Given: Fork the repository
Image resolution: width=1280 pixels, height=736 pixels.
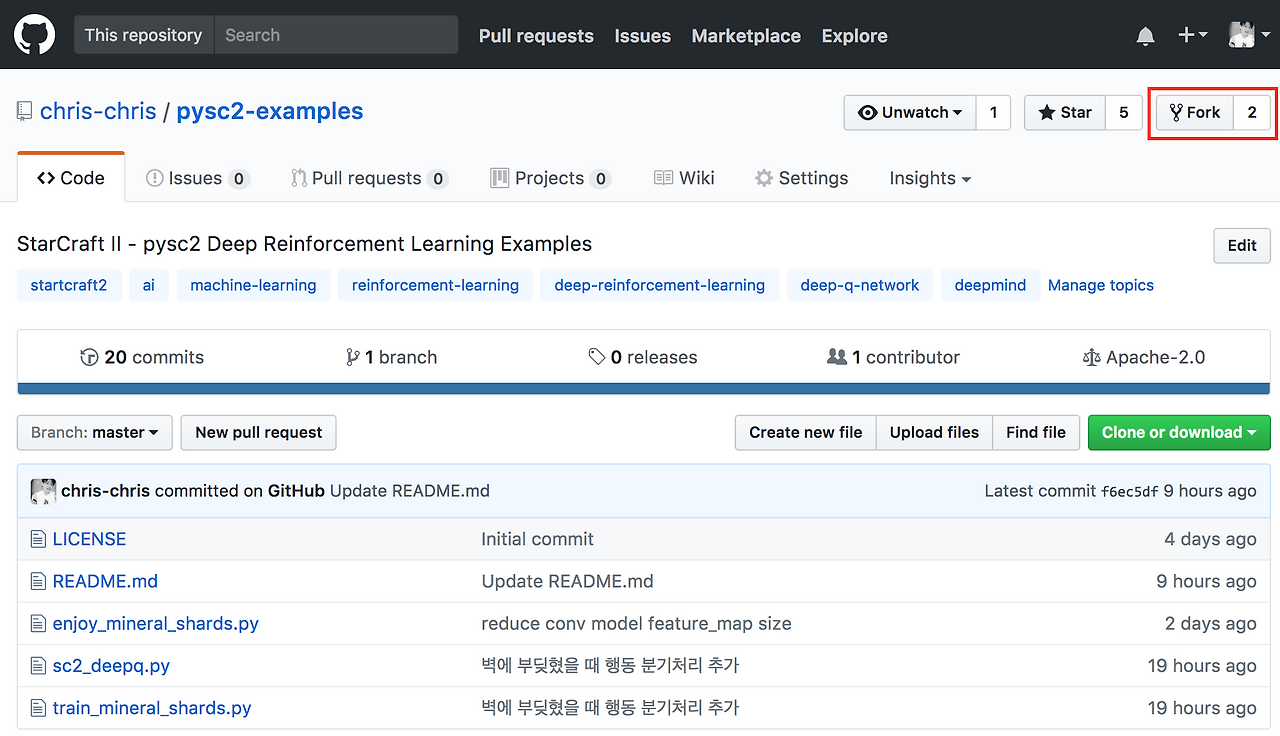Looking at the screenshot, I should (x=1195, y=113).
